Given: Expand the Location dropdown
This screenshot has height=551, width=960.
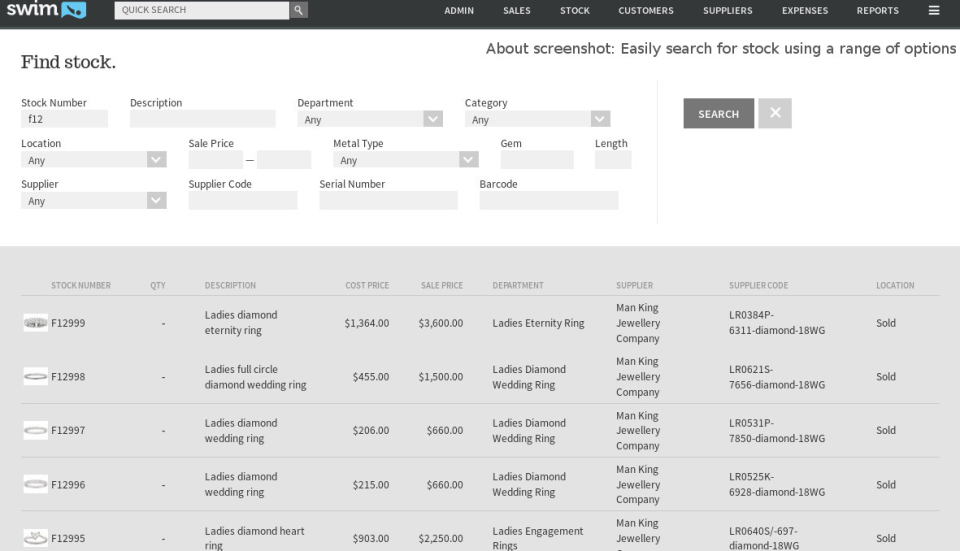Looking at the screenshot, I should coord(94,160).
